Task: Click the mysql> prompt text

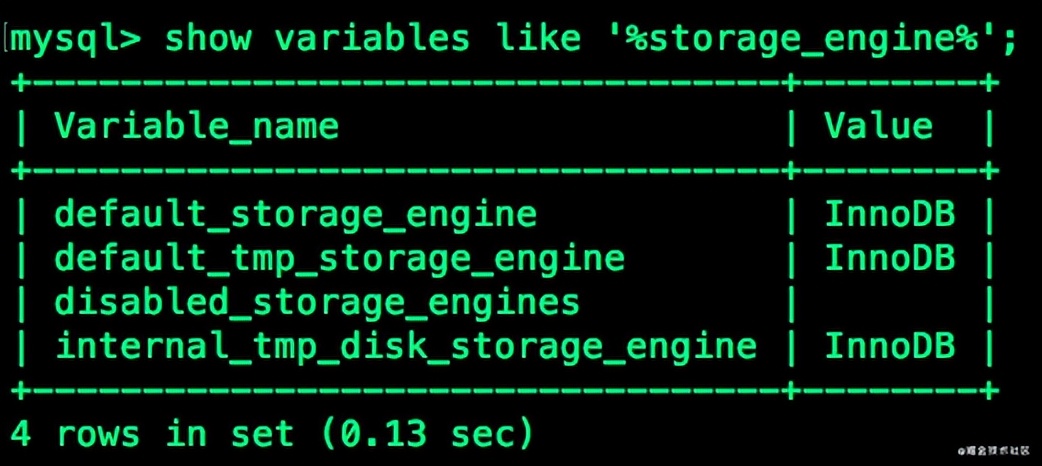Action: point(75,39)
